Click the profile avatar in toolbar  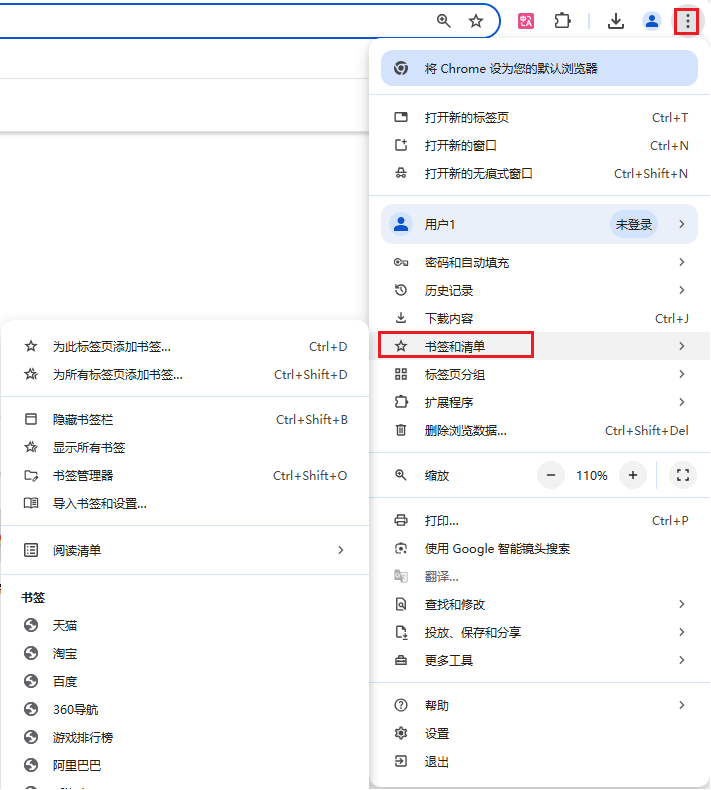[652, 21]
